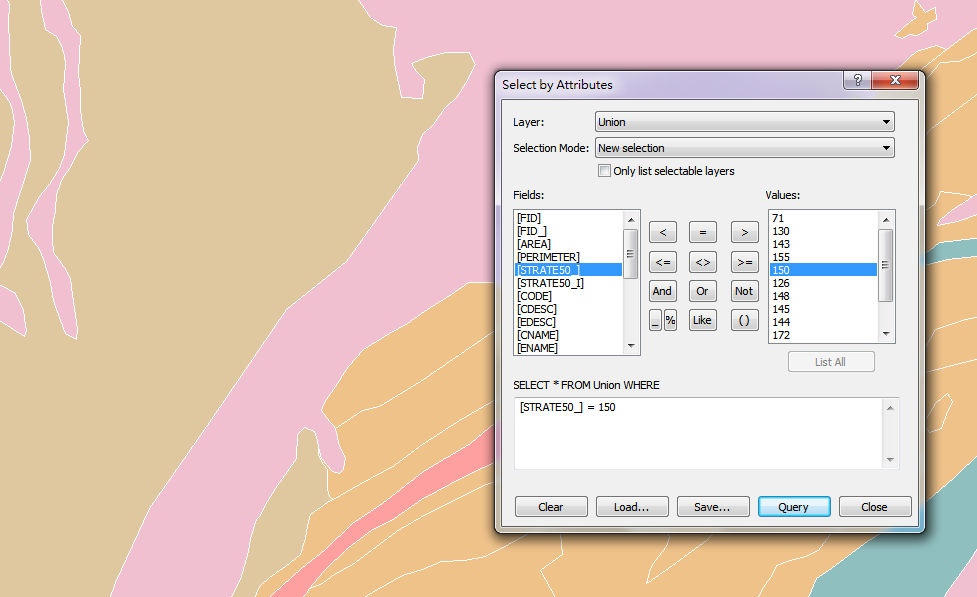
Task: Select the [FID] field
Action: click(568, 218)
